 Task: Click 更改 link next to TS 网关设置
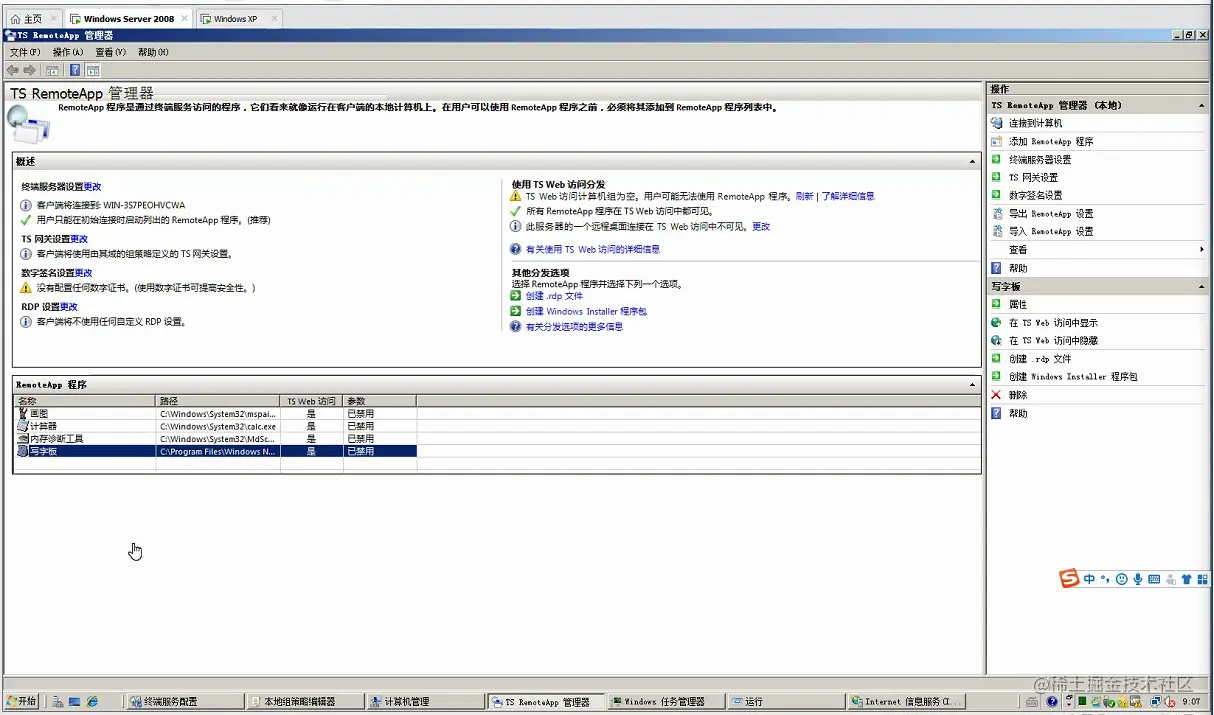[x=79, y=239]
